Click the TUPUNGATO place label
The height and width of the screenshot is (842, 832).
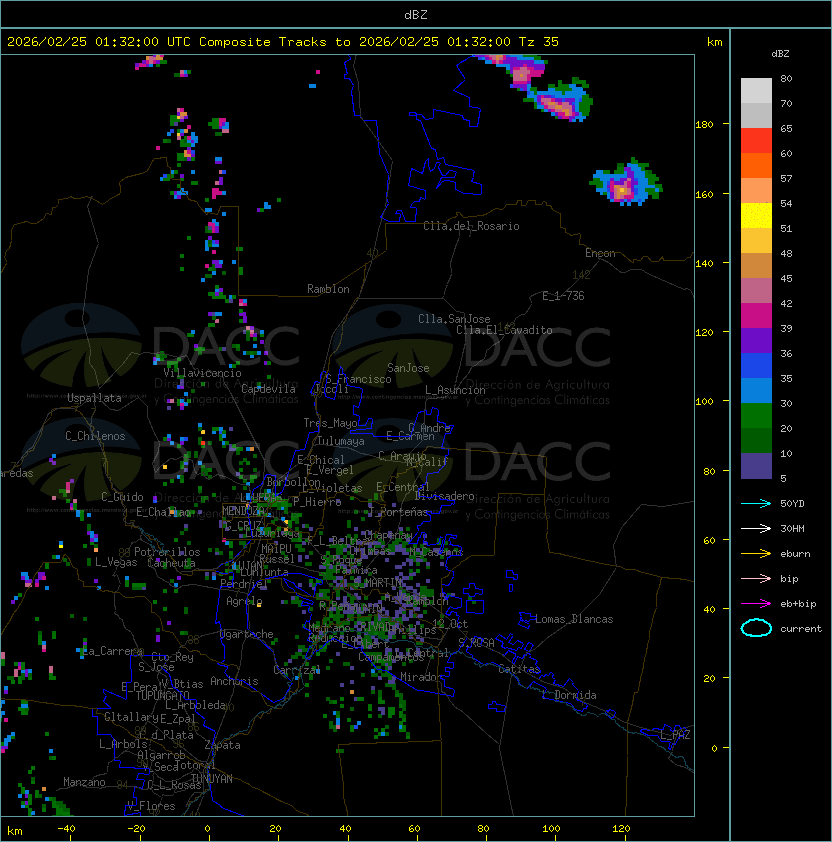click(x=162, y=696)
